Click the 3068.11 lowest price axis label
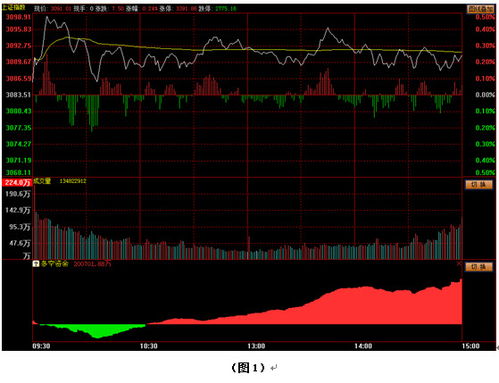This screenshot has width=499, height=383. 18,173
